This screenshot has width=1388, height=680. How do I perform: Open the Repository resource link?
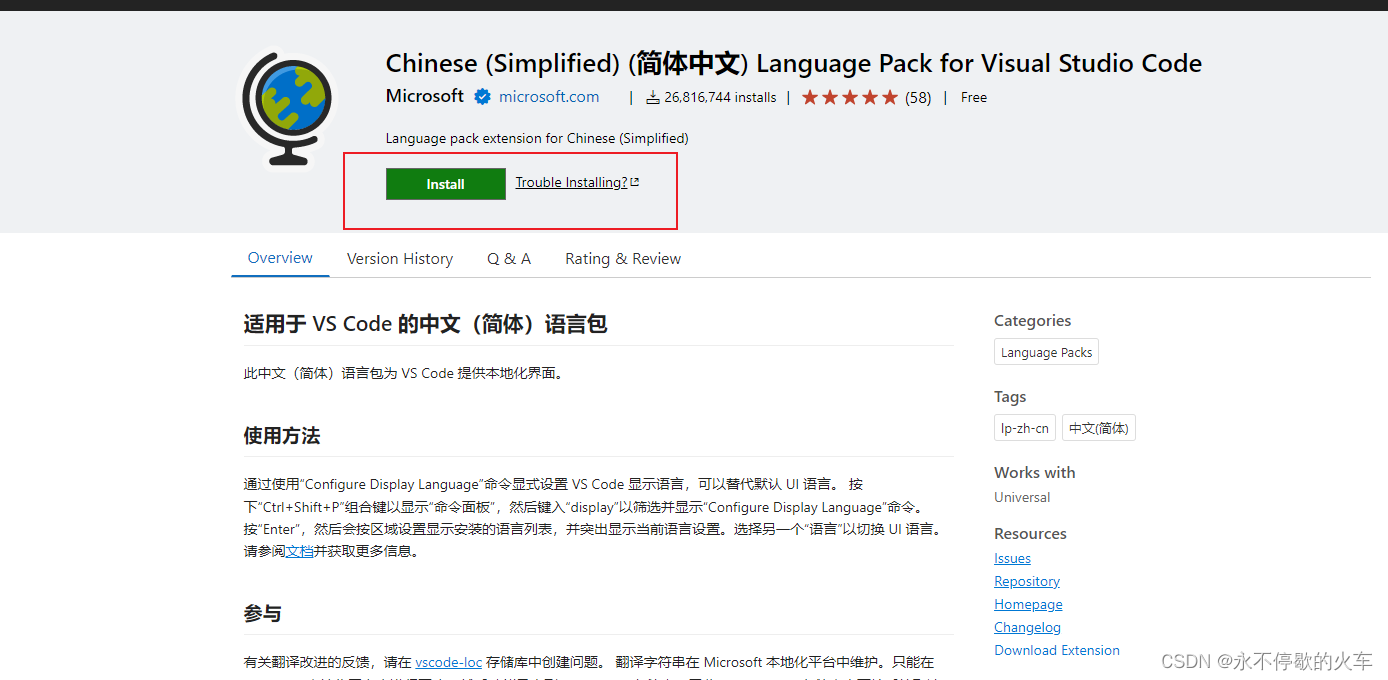pos(1027,581)
